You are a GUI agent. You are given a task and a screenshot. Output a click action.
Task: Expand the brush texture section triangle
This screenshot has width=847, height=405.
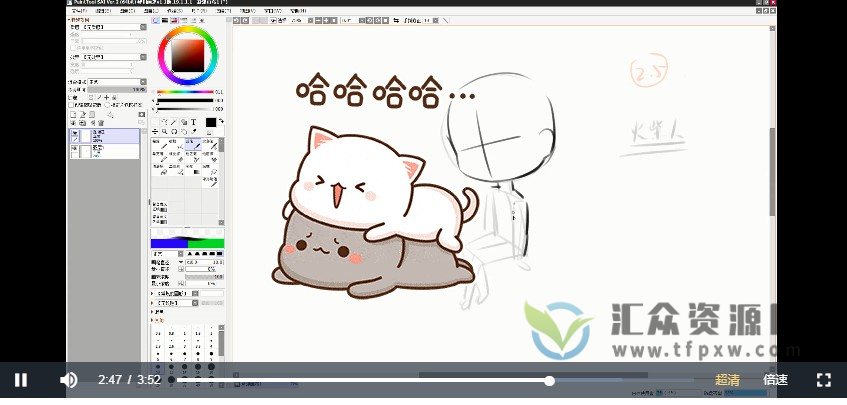(x=152, y=303)
